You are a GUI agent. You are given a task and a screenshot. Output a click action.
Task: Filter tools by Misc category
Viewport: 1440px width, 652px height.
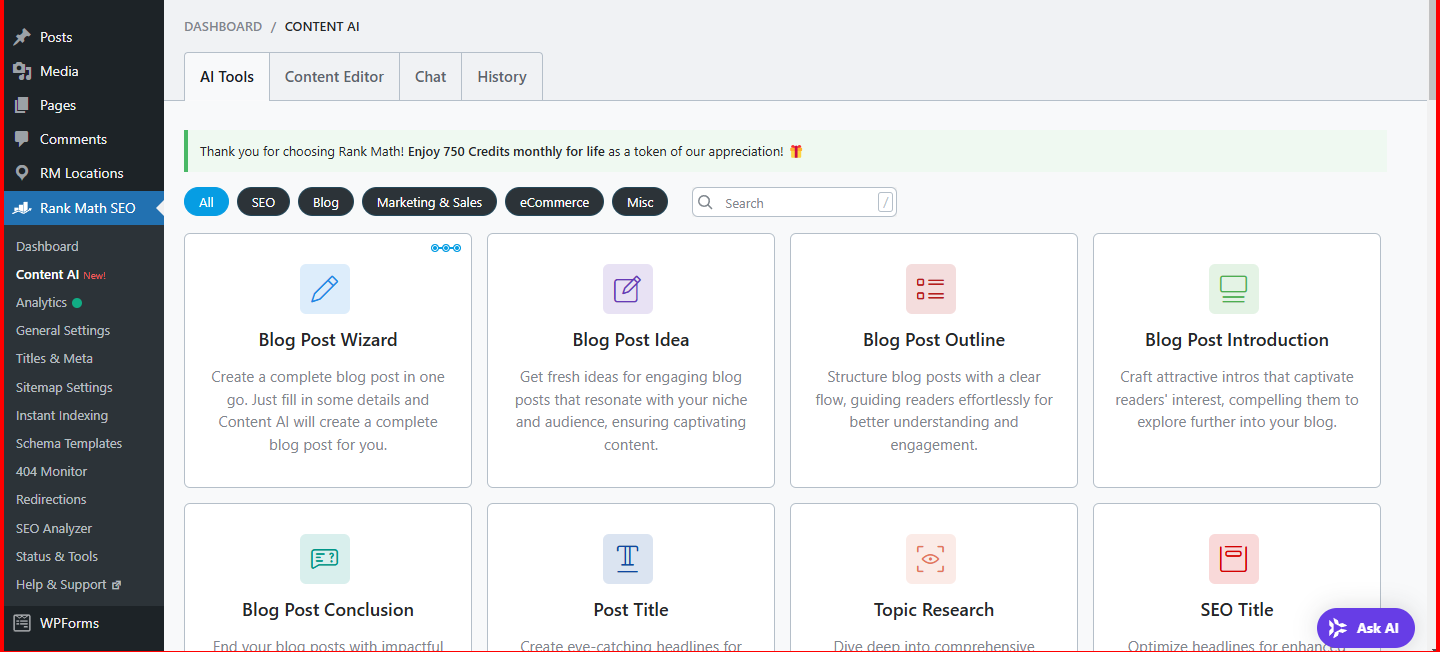pos(640,202)
